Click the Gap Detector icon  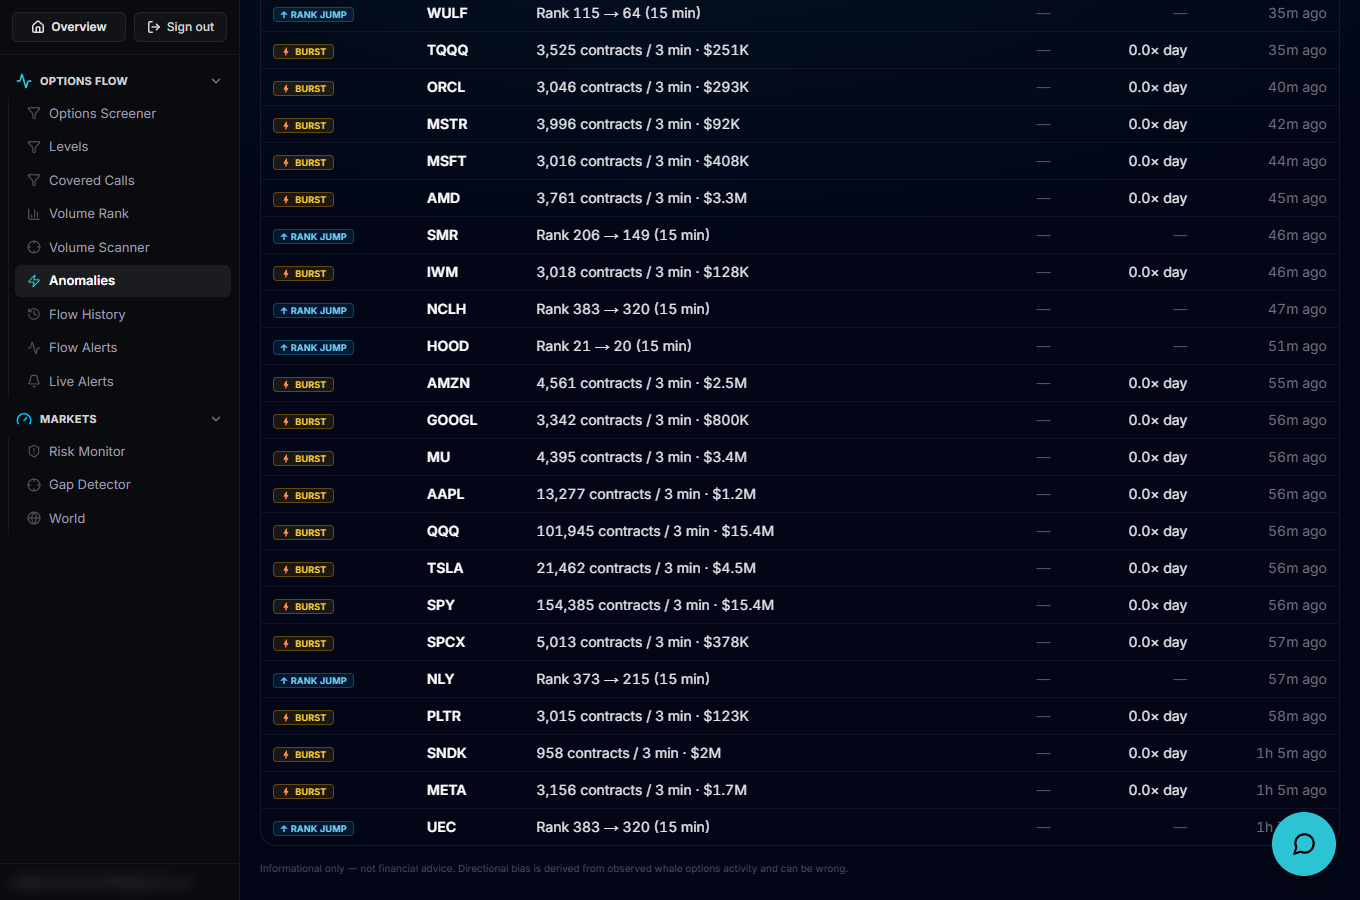pos(34,485)
